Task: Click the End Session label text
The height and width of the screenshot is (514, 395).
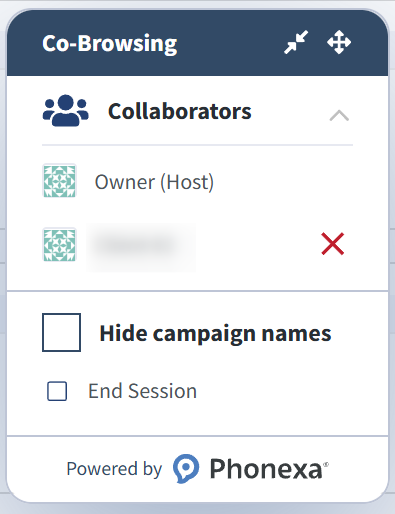Action: point(142,391)
